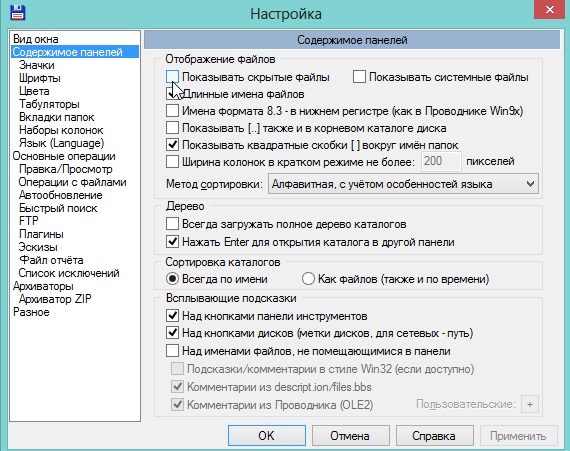The image size is (570, 451).
Task: Open Шрифты settings page
Action: pos(40,78)
